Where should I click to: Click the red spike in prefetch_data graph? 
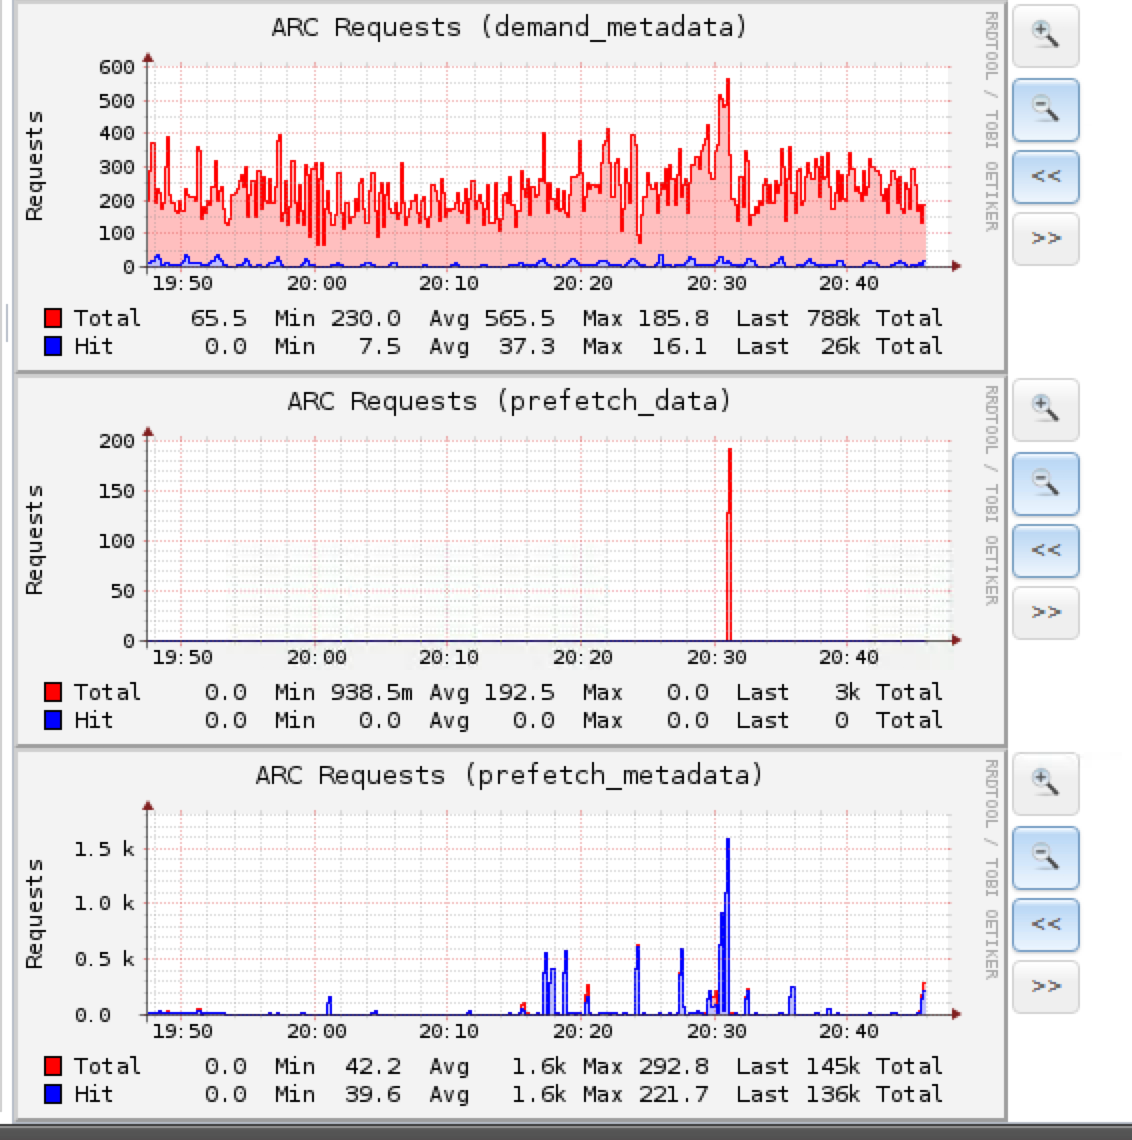pyautogui.click(x=729, y=545)
